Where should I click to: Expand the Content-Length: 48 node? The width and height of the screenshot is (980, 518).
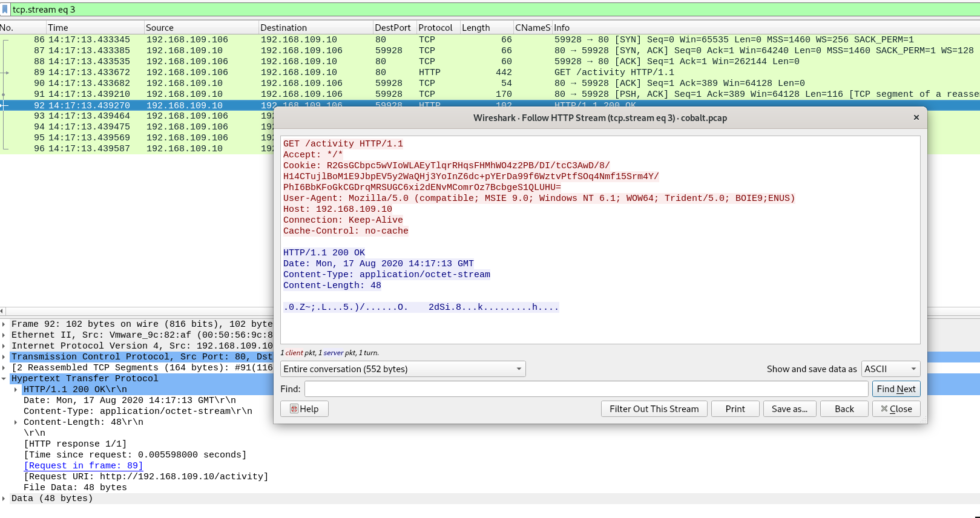tap(16, 422)
